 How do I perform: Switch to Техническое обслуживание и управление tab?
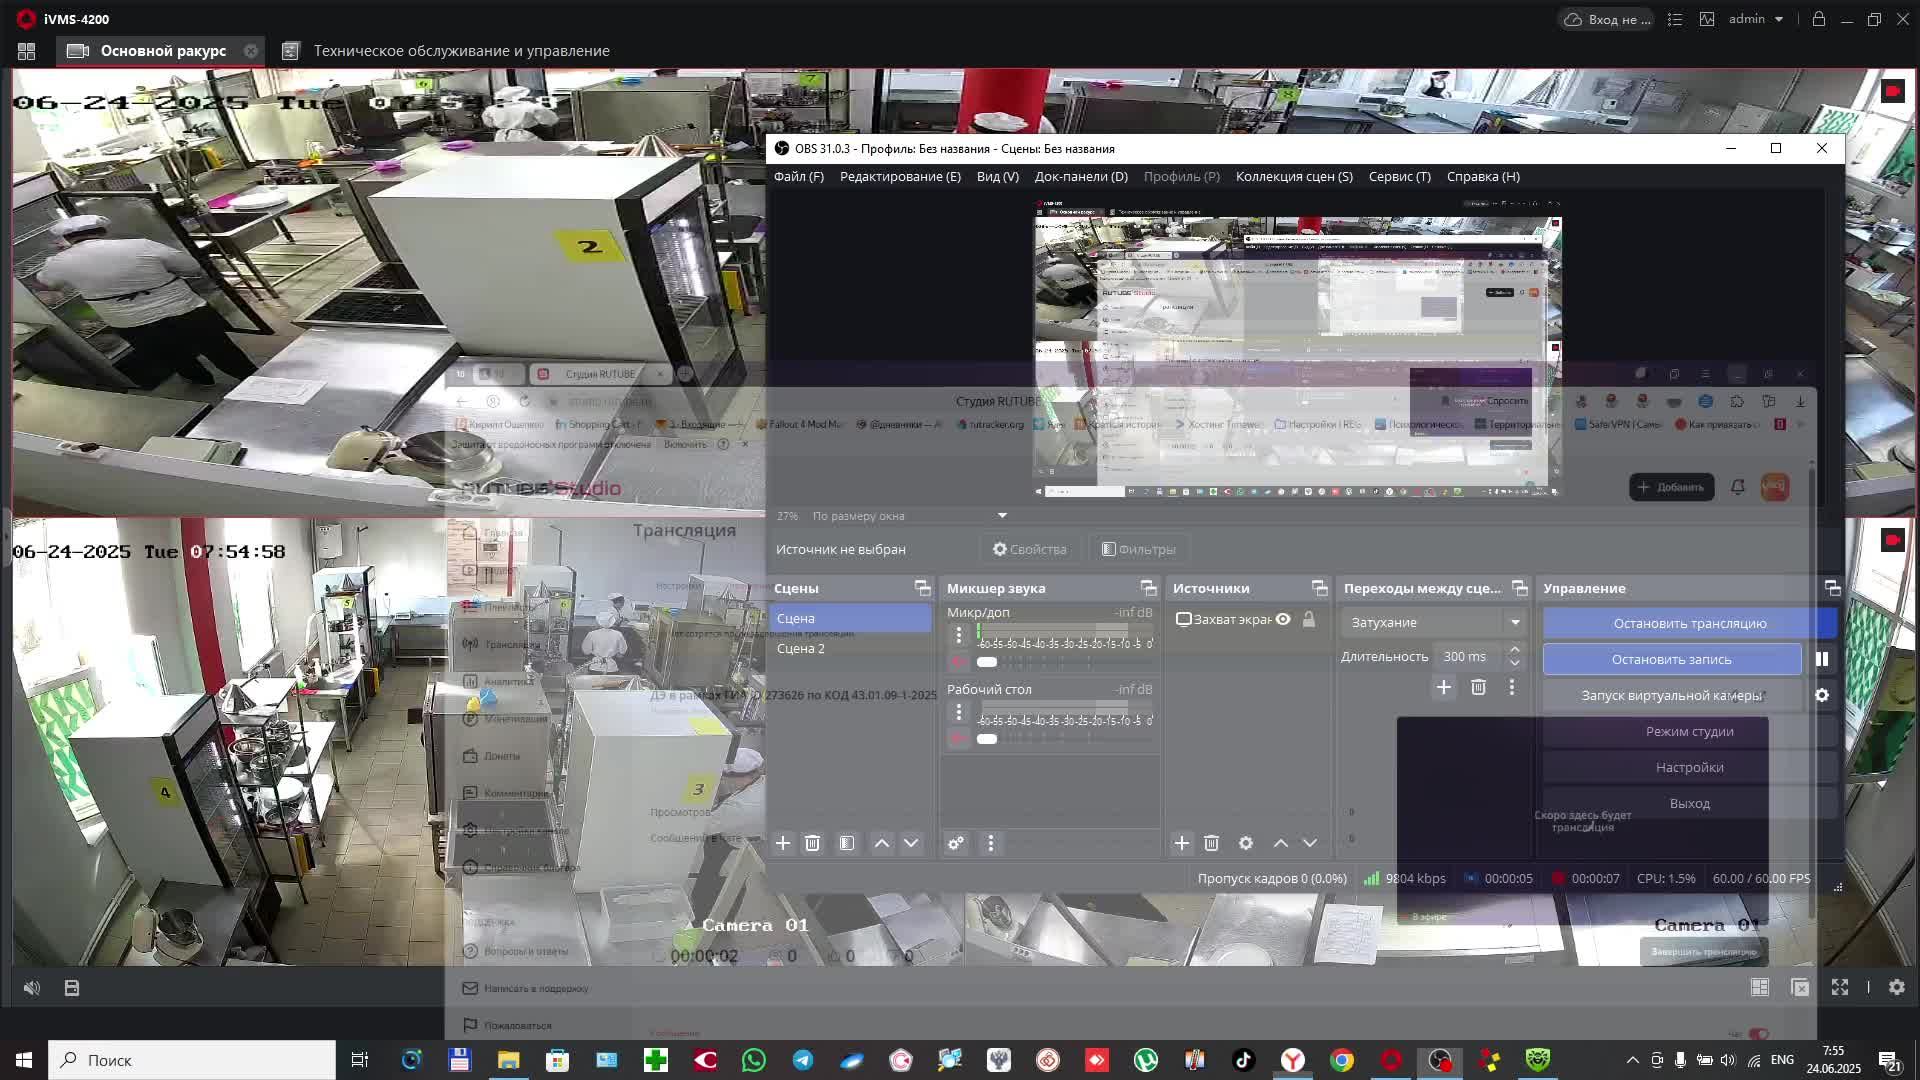(x=461, y=51)
